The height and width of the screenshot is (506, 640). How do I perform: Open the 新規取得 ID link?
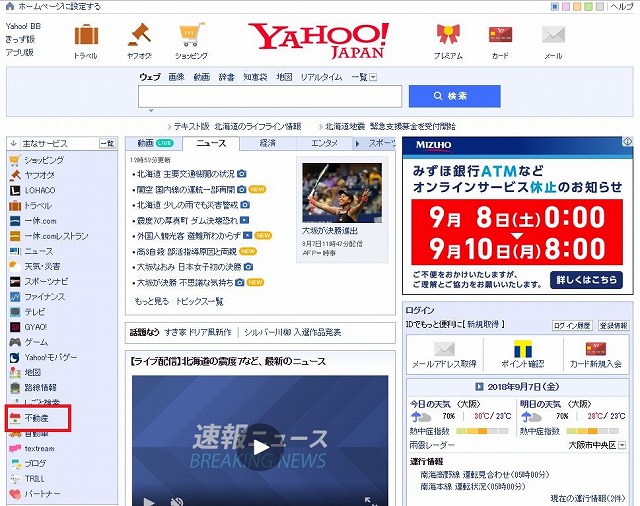click(x=483, y=324)
